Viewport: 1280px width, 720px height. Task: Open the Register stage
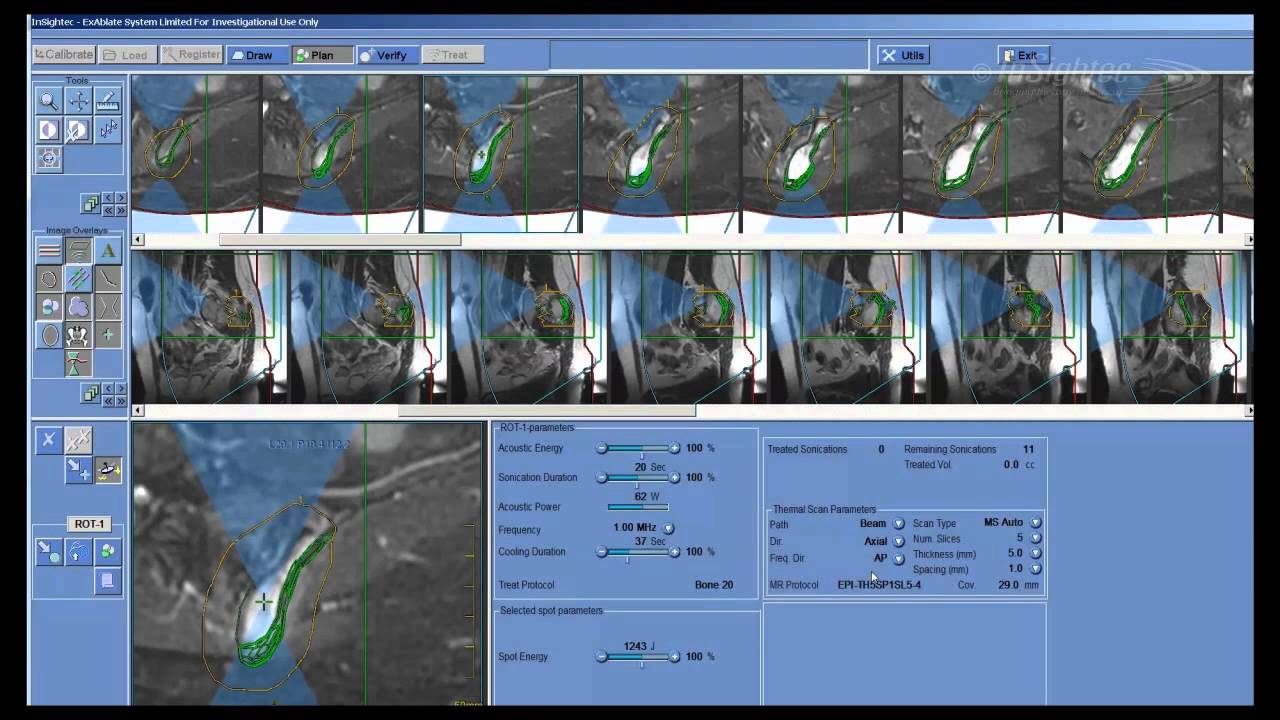click(191, 55)
